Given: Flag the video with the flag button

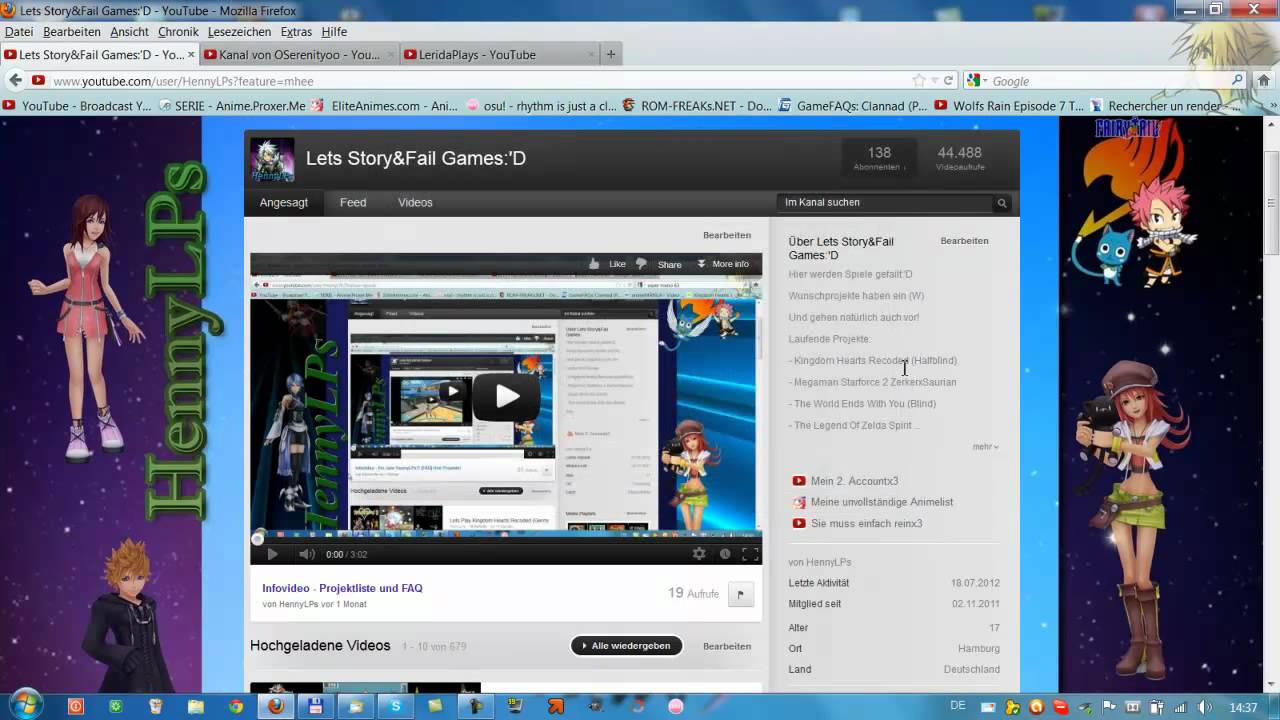Looking at the screenshot, I should (740, 594).
